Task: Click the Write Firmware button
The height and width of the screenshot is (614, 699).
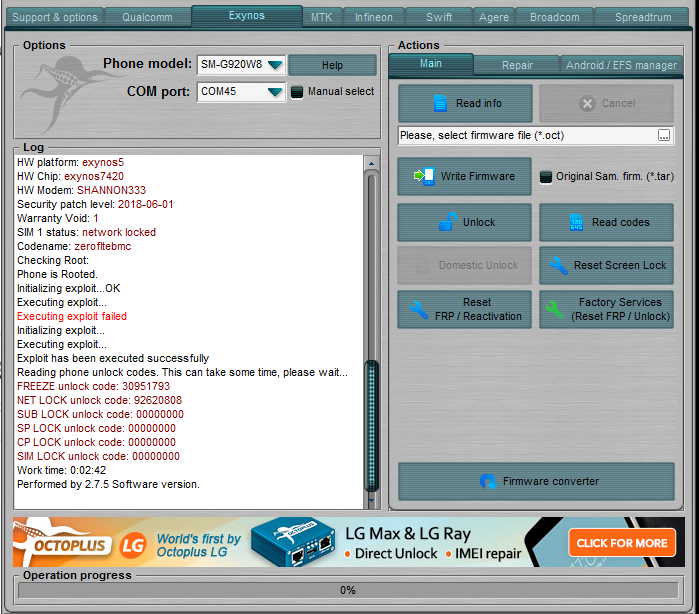Action: [x=465, y=176]
